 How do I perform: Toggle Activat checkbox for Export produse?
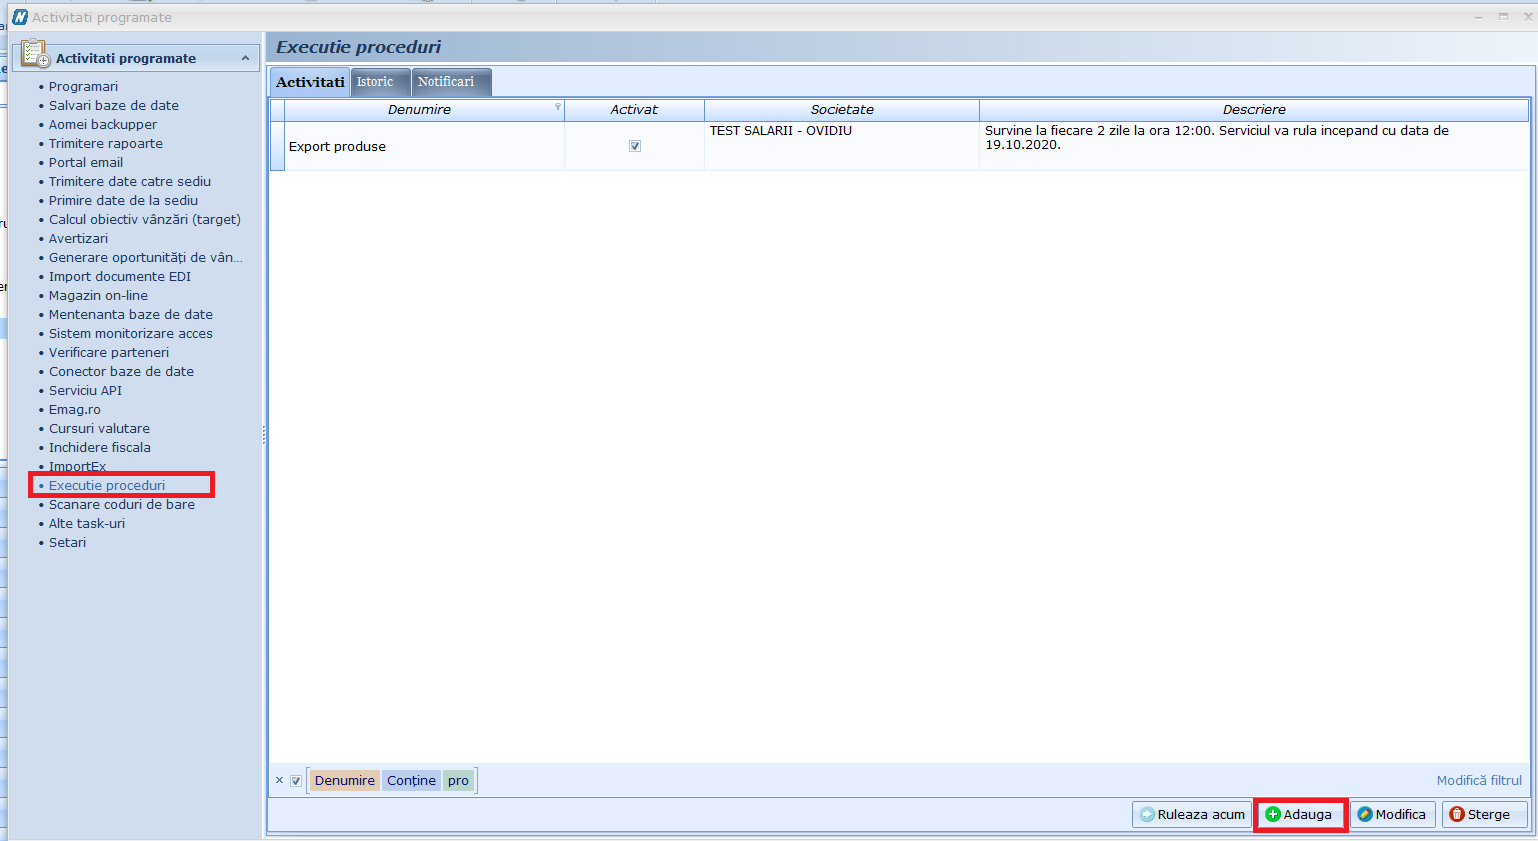(635, 146)
